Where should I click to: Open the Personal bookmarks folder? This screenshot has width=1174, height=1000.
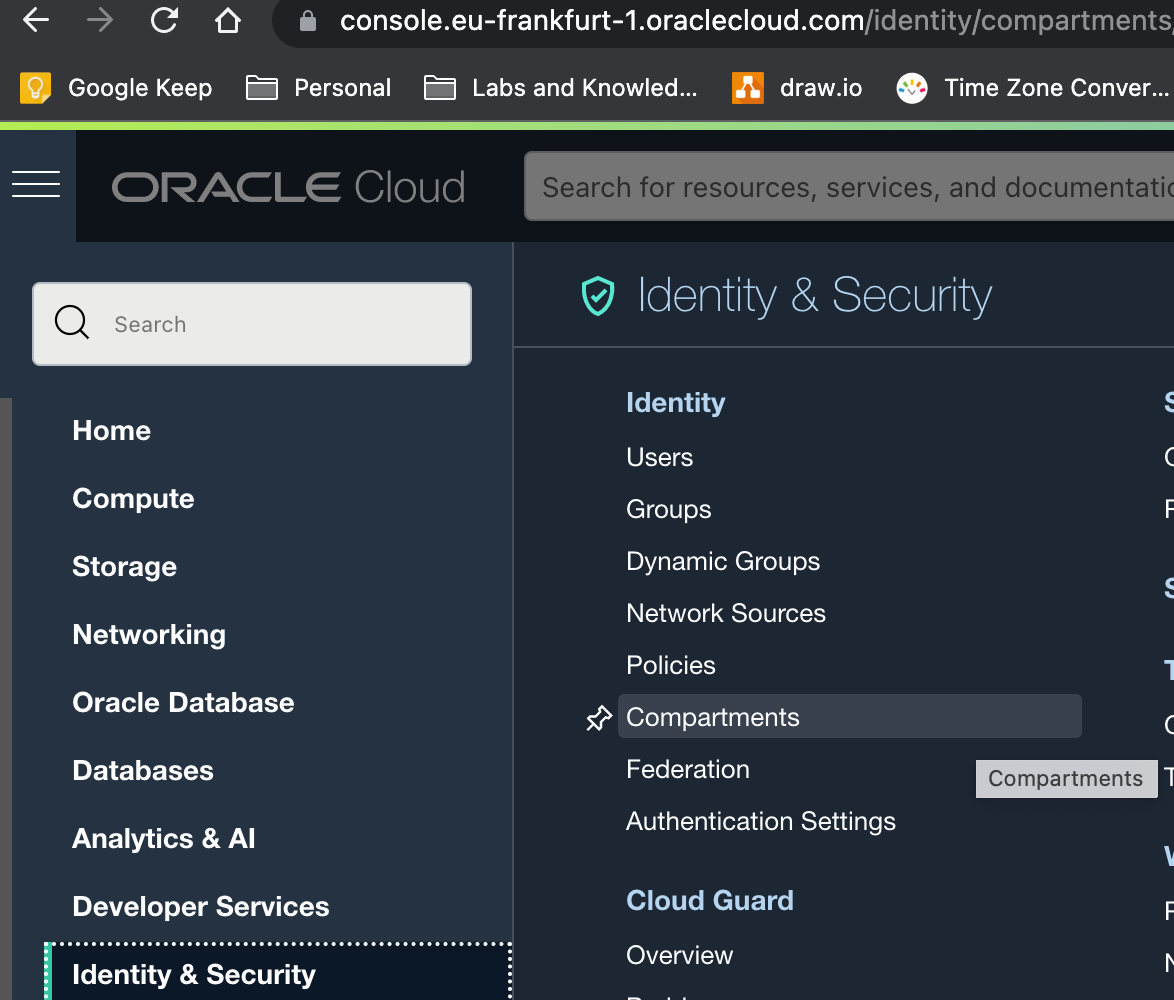[x=318, y=88]
